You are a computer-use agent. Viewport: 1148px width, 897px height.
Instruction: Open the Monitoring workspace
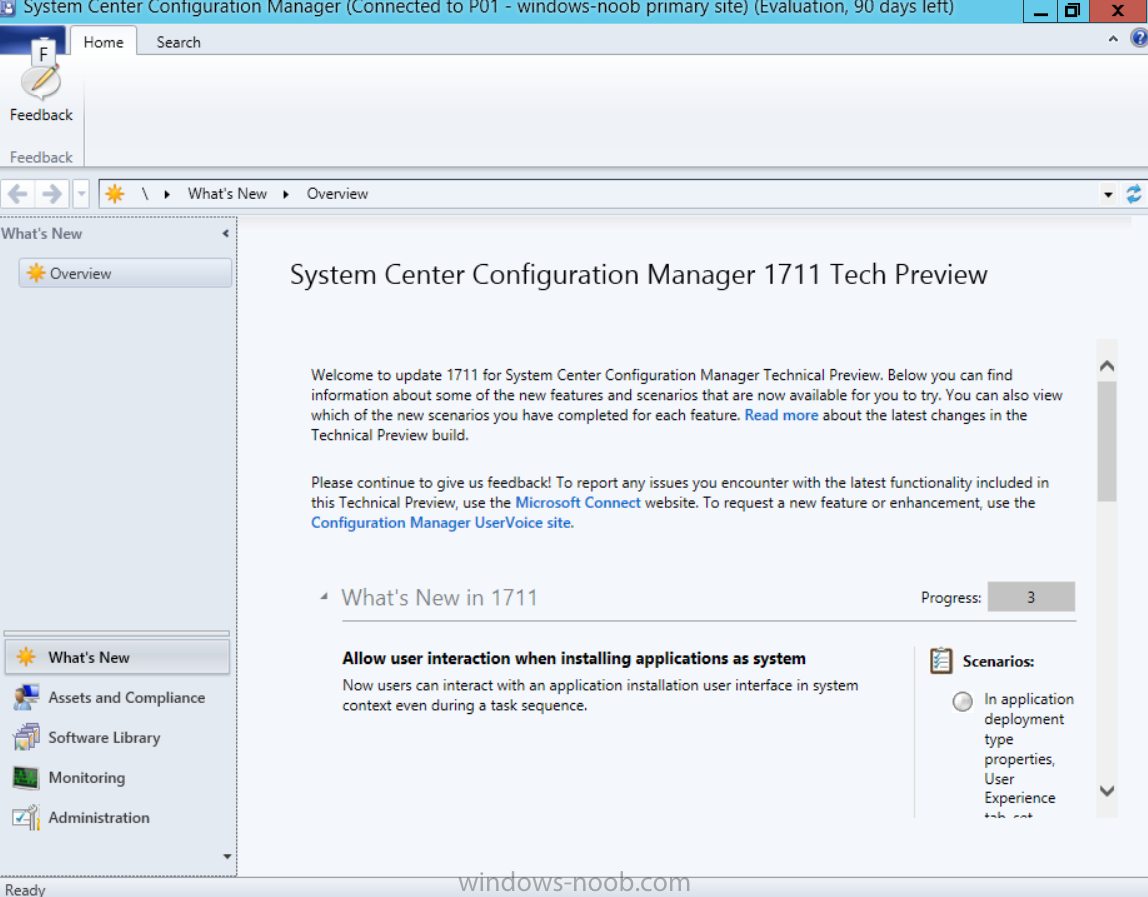[x=117, y=777]
